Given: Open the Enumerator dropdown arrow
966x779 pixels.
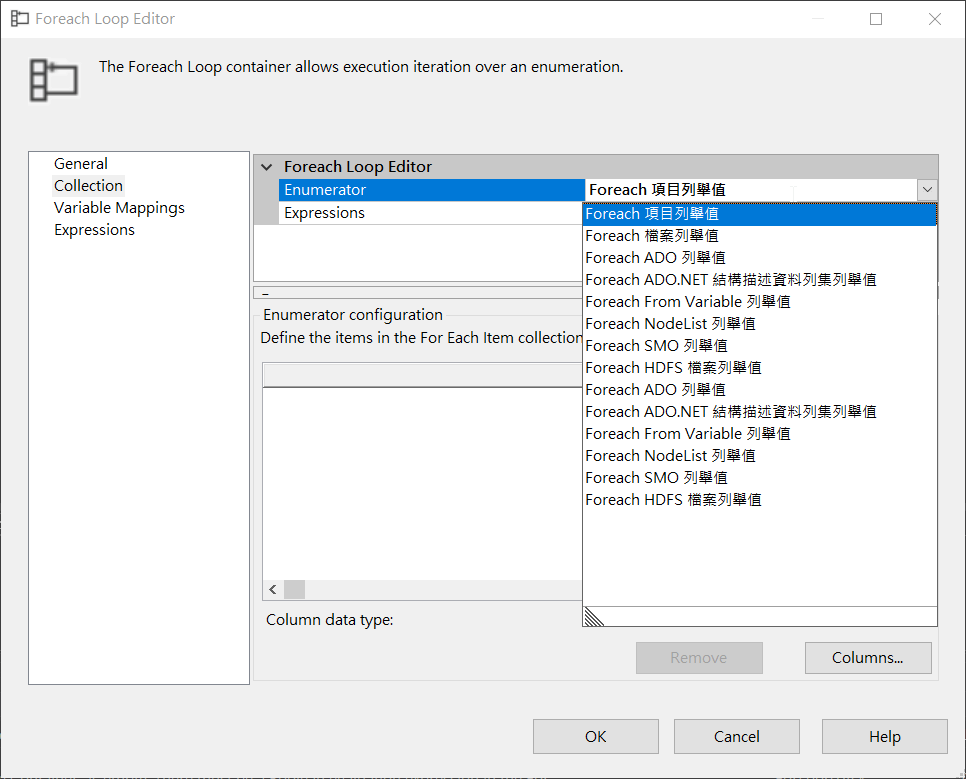Looking at the screenshot, I should pos(927,190).
